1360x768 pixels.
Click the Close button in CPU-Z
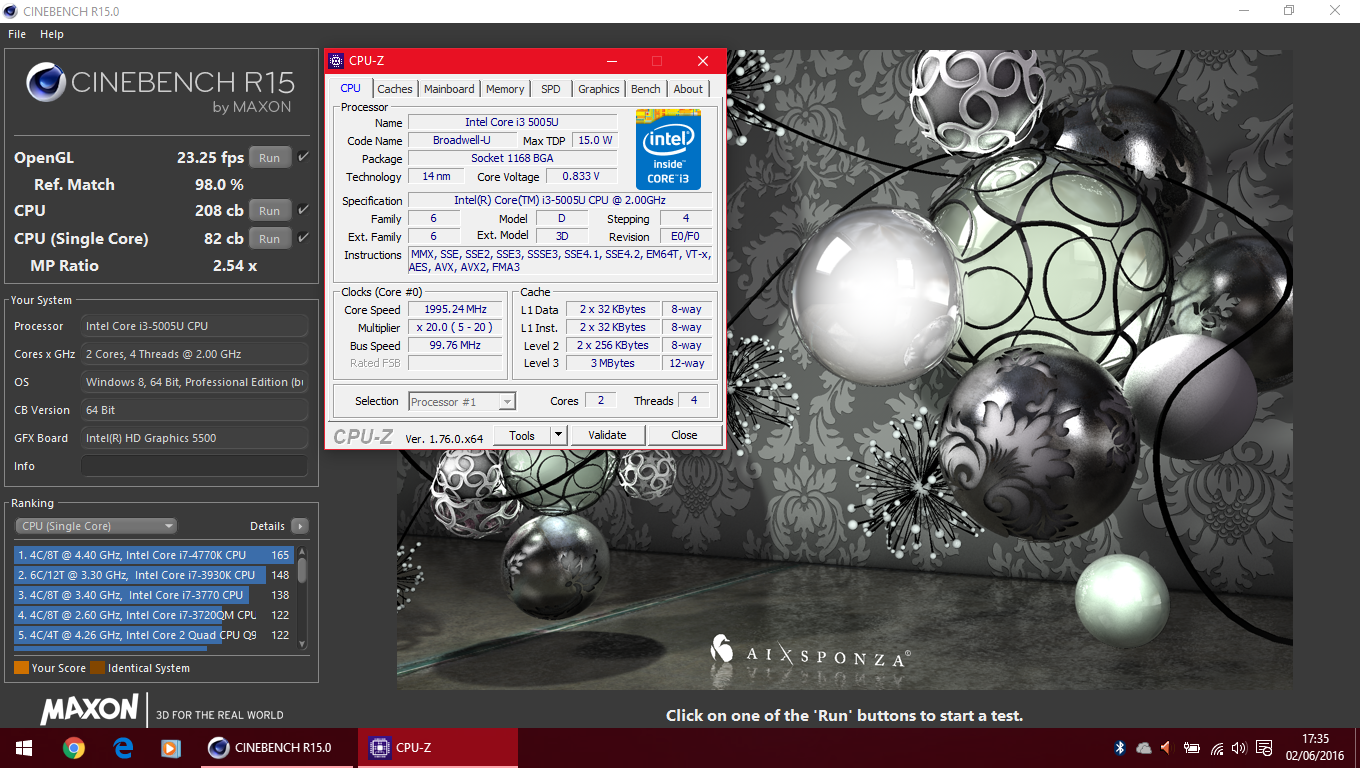(684, 435)
